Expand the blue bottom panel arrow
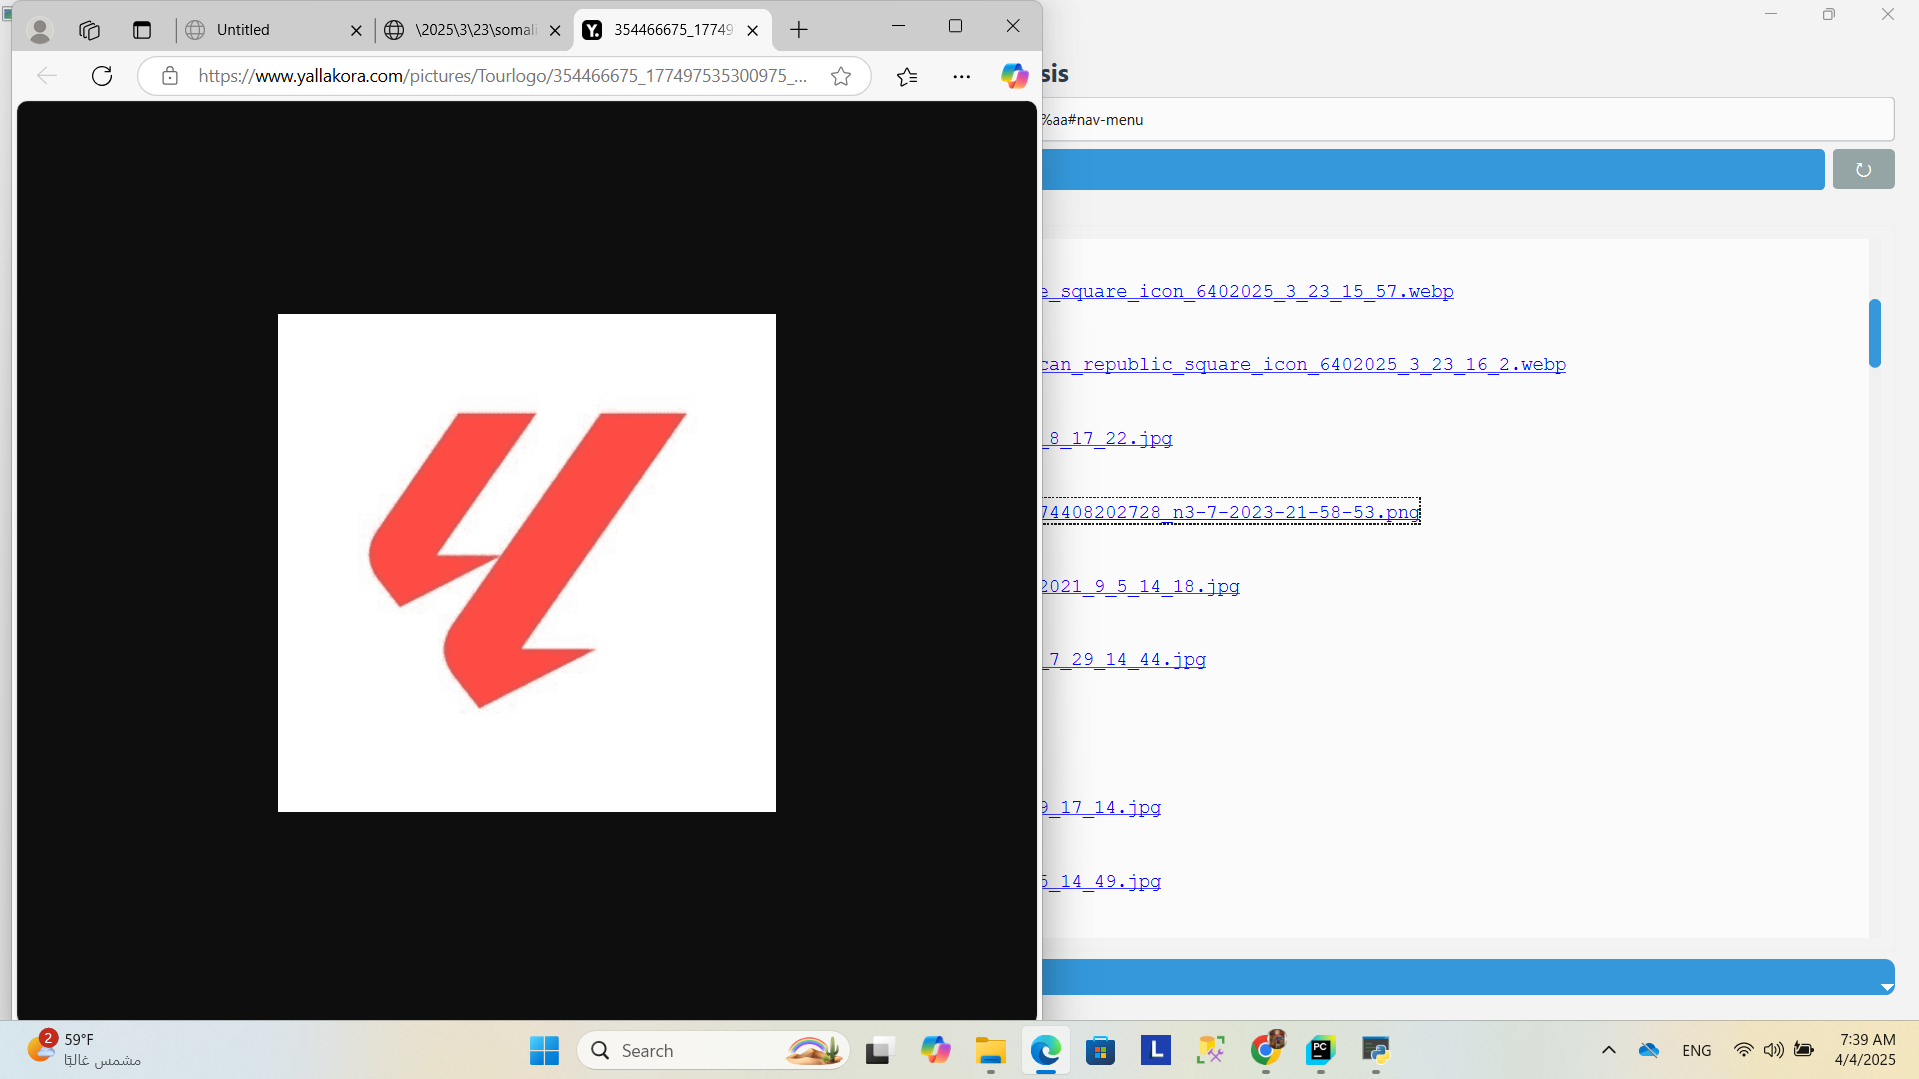Image resolution: width=1919 pixels, height=1079 pixels. coord(1886,986)
